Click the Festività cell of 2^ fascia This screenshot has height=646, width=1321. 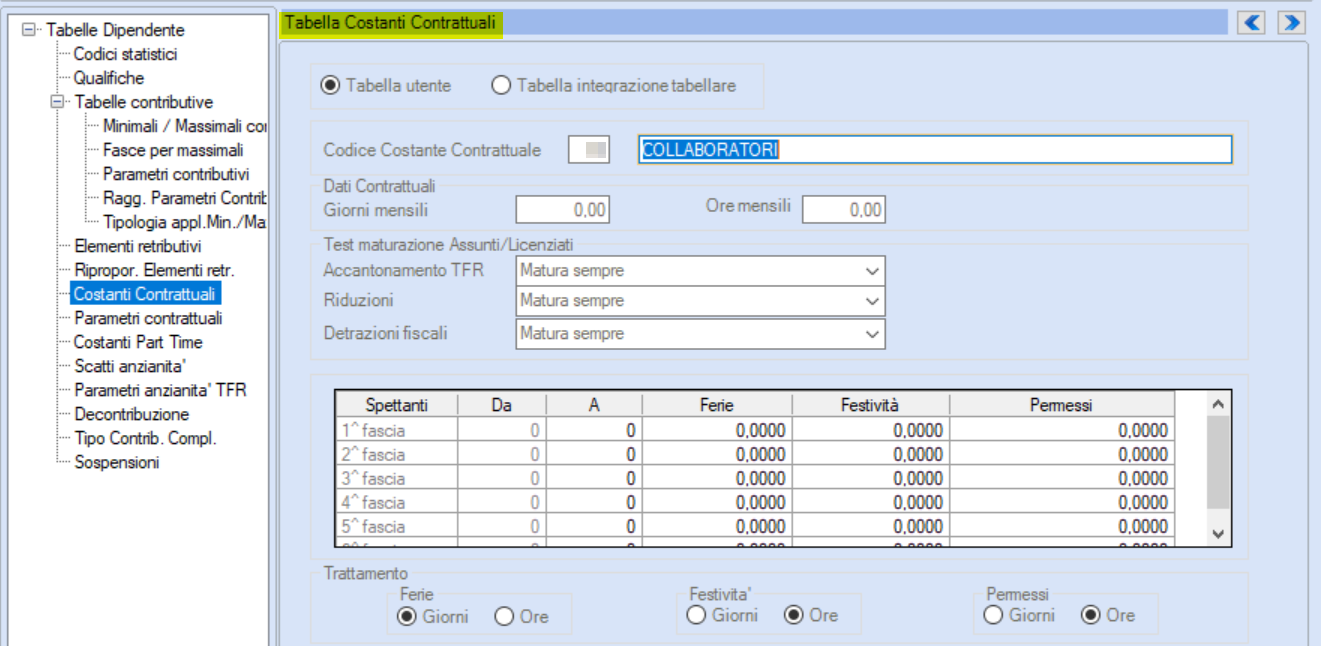[x=871, y=454]
